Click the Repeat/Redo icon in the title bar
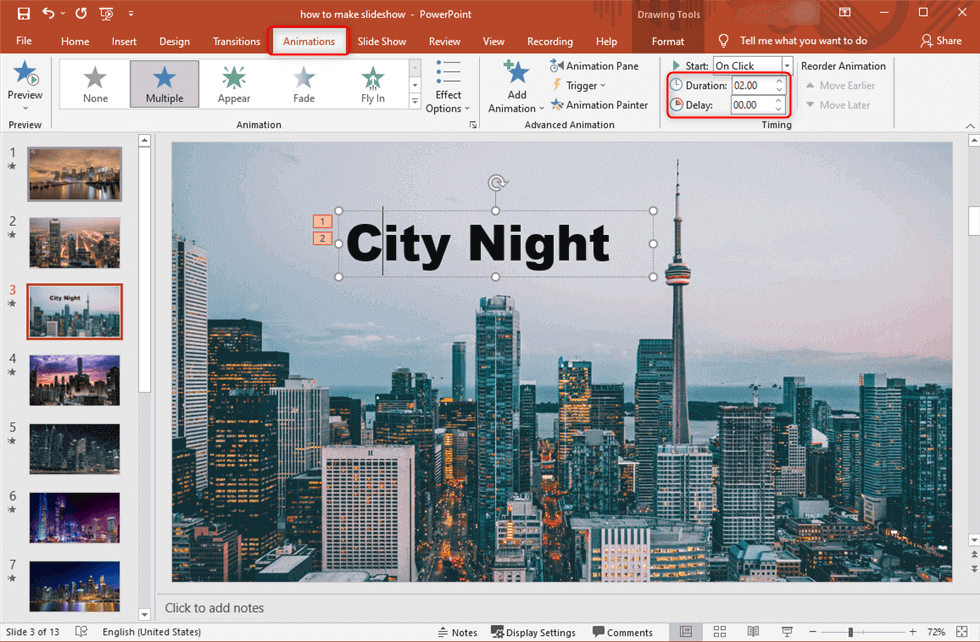The height and width of the screenshot is (642, 980). point(81,13)
